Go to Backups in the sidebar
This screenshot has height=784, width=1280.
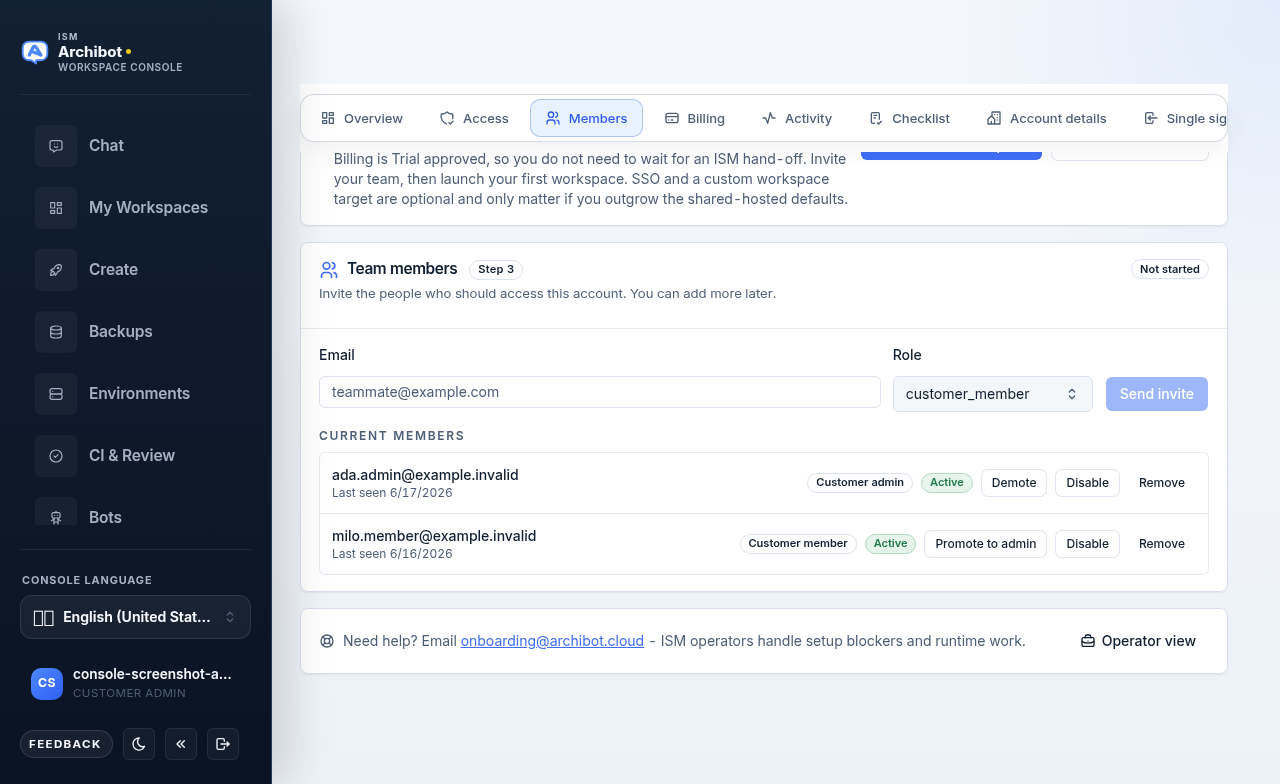point(135,331)
